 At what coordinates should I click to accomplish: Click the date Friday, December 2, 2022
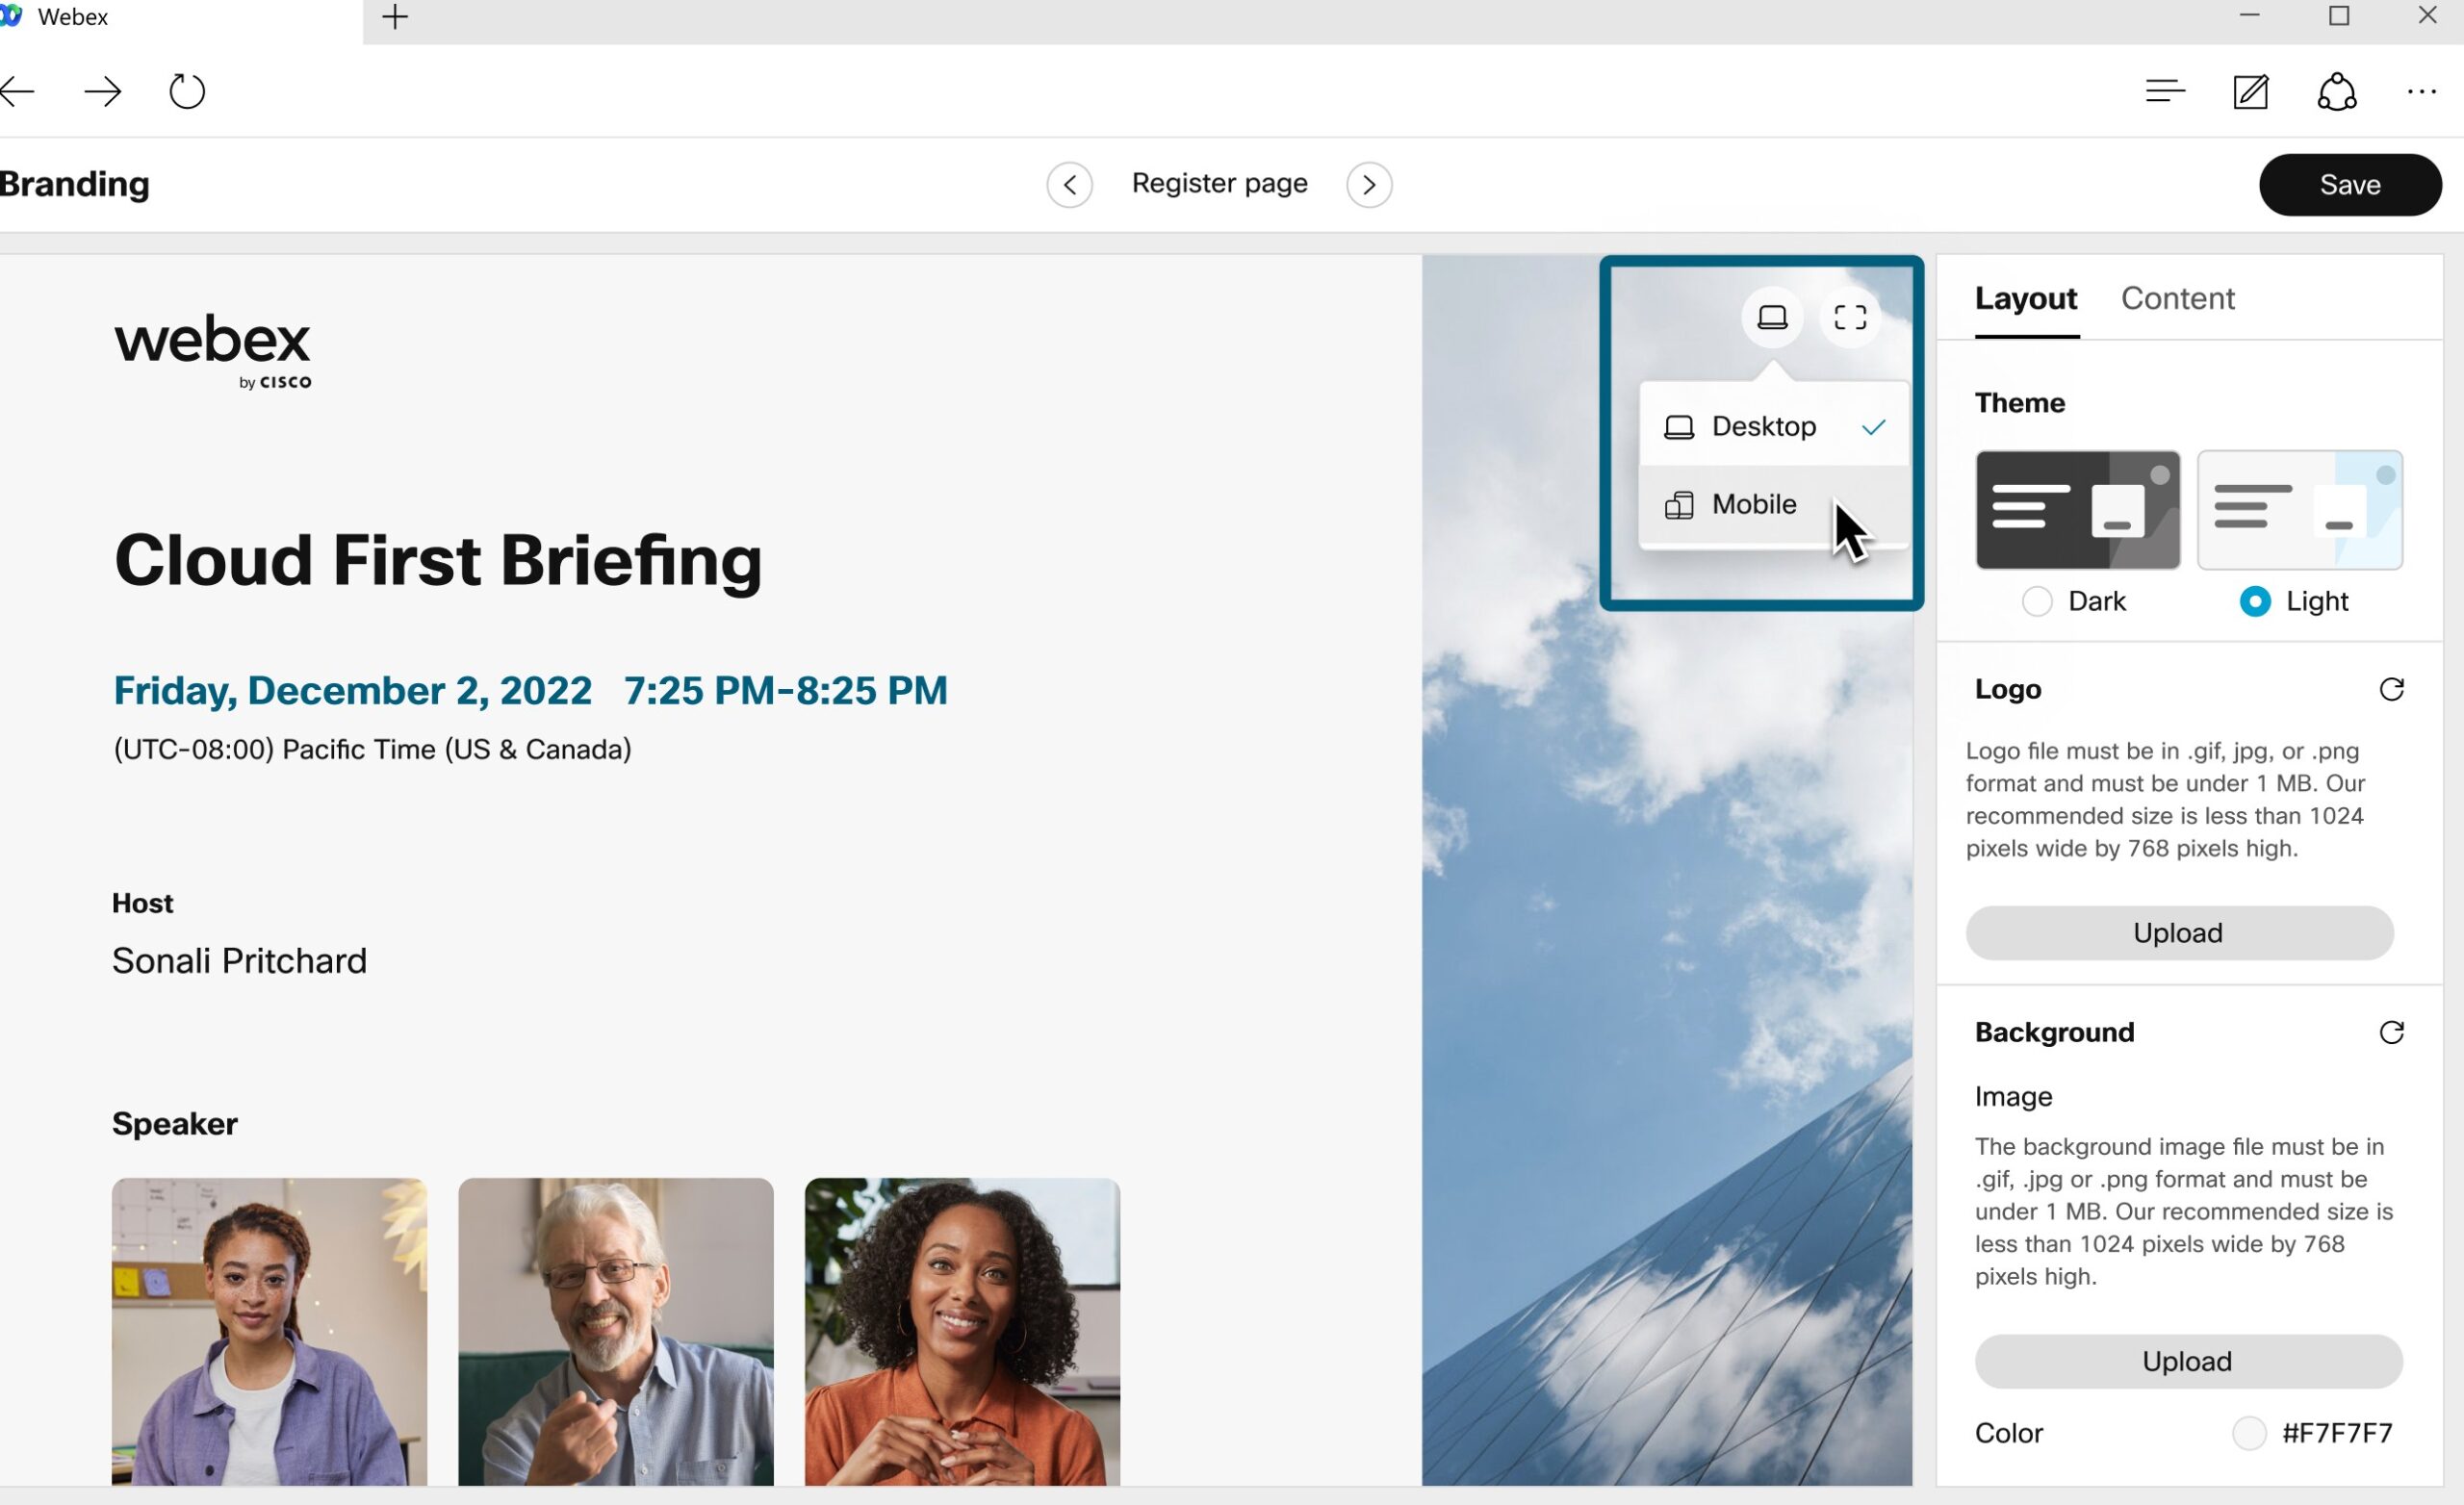point(352,691)
